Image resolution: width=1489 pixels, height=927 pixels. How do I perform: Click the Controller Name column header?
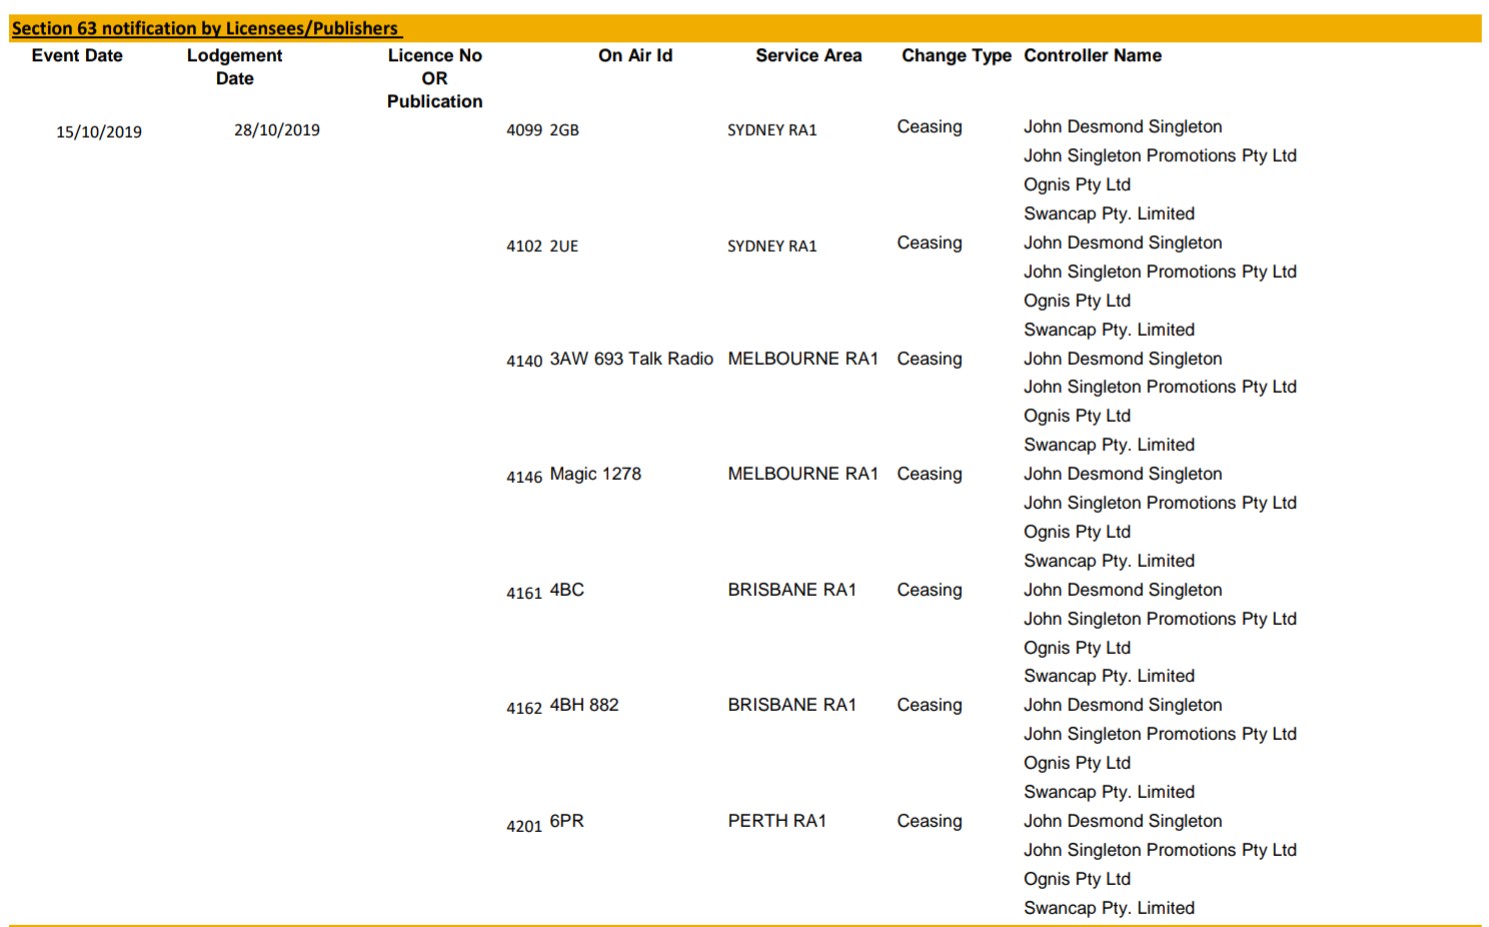click(1092, 56)
